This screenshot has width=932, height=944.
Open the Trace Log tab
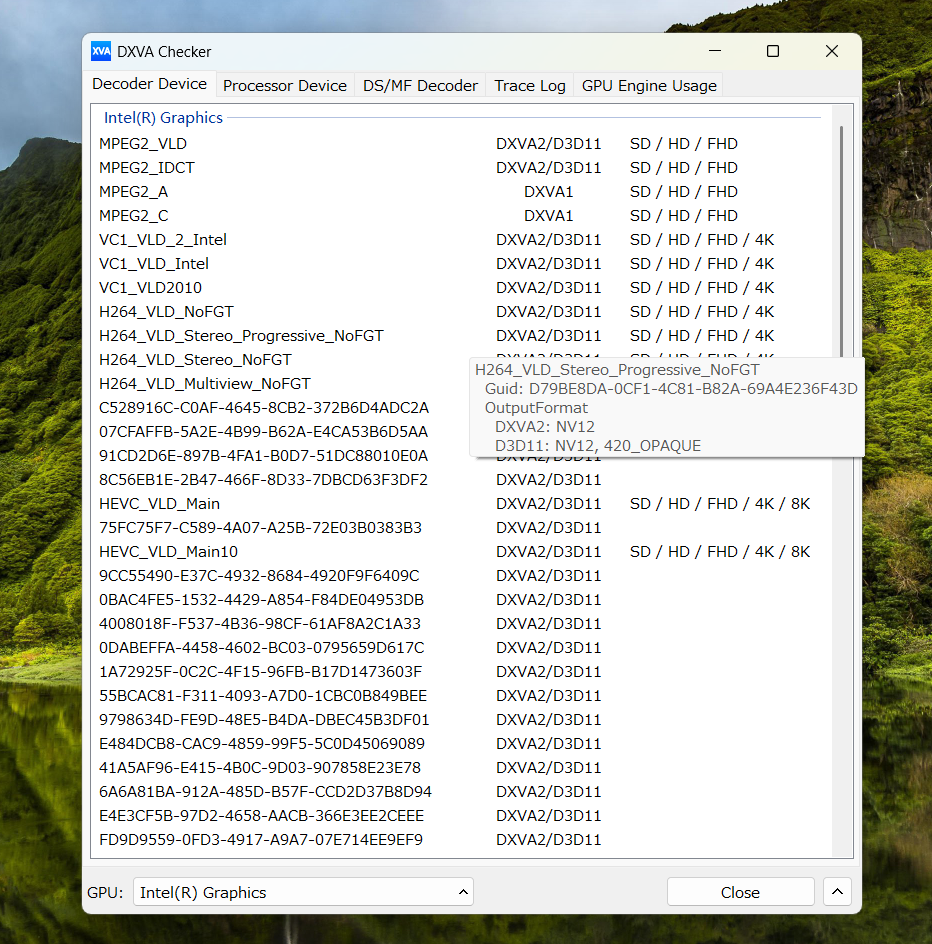[530, 85]
